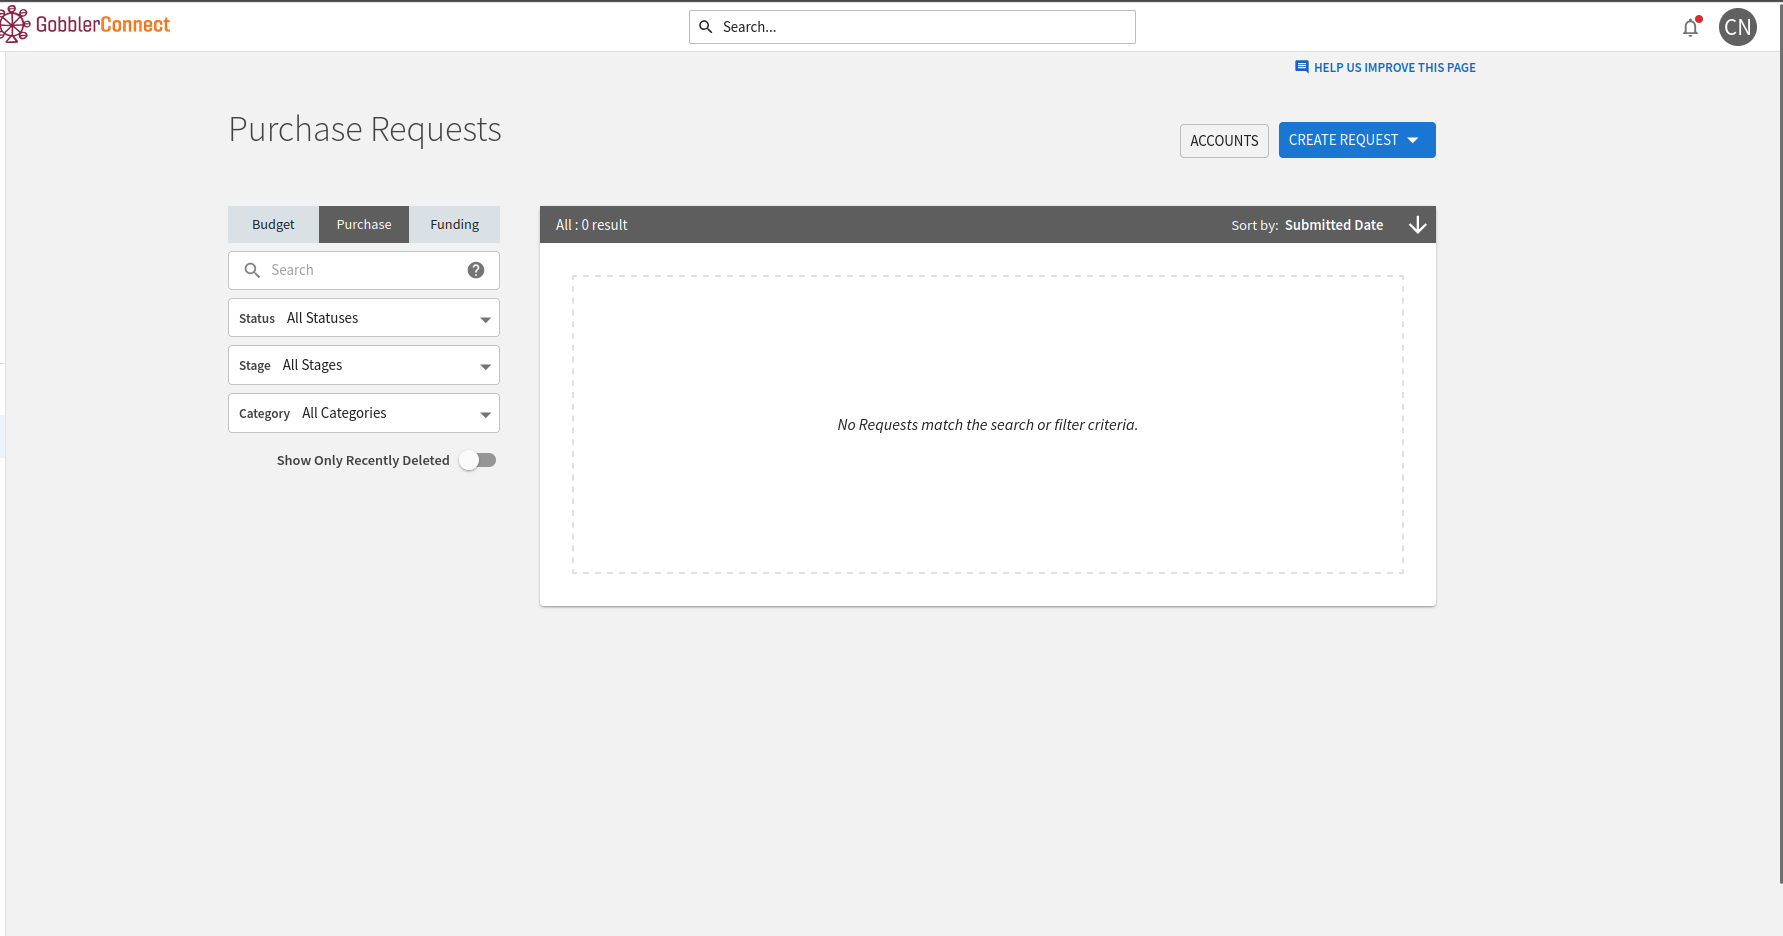Open the Stage All Stages dropdown

[364, 365]
